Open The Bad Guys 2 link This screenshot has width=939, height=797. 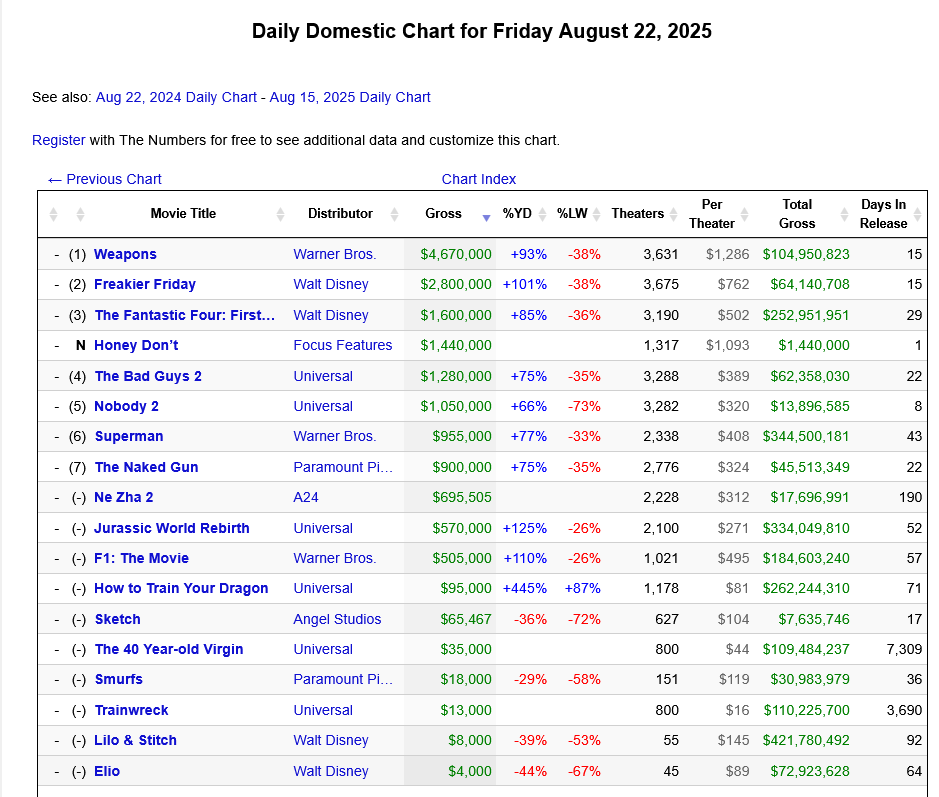click(148, 376)
